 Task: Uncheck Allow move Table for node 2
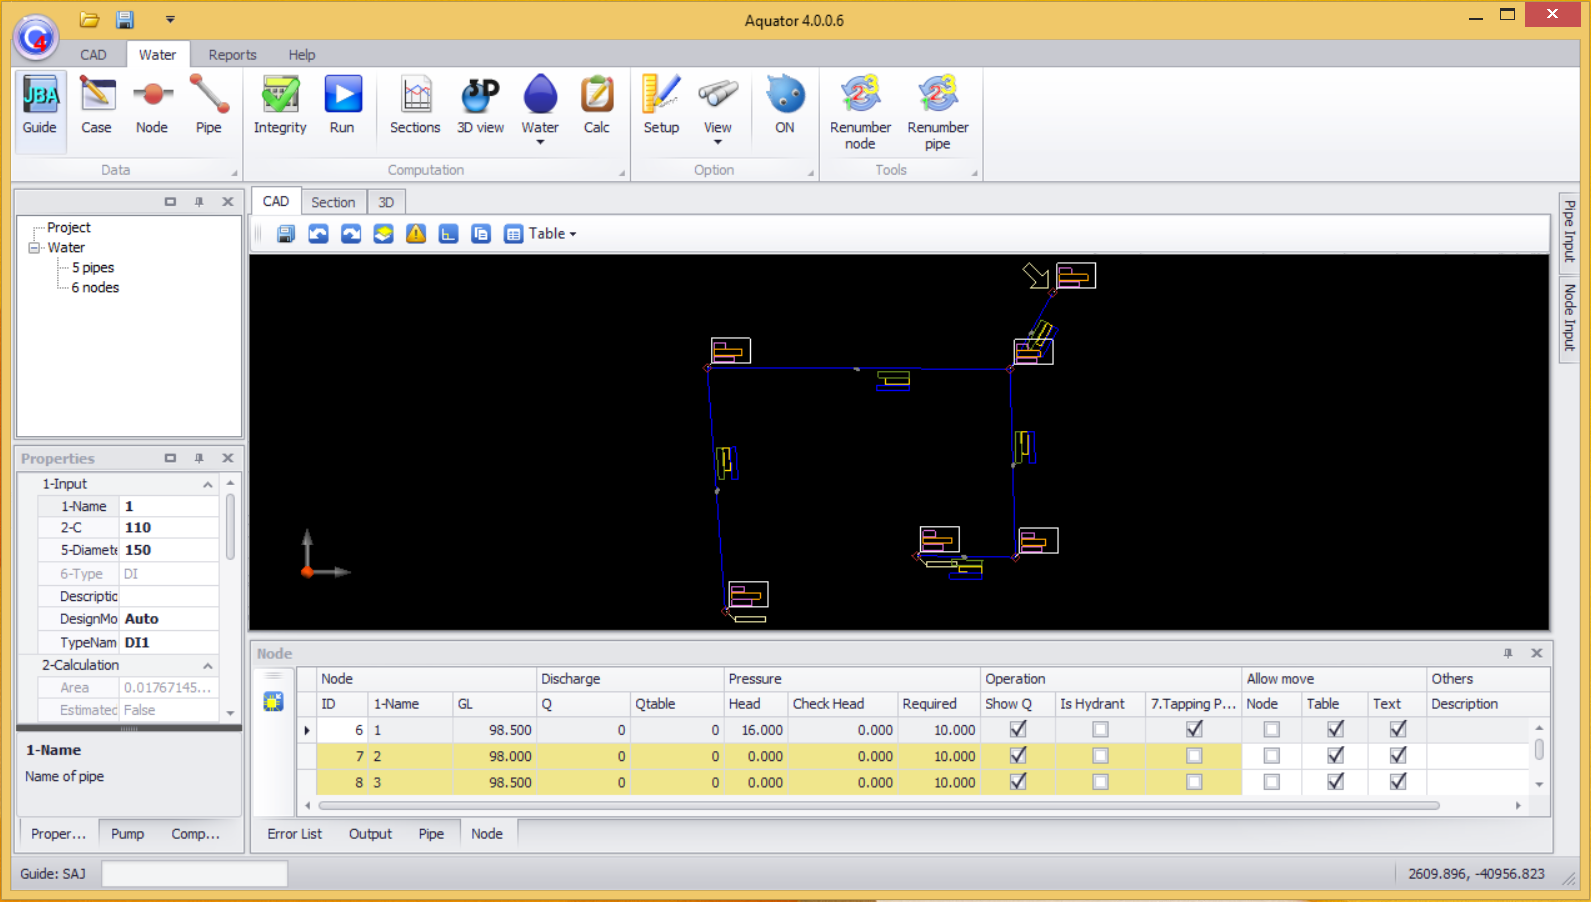[1335, 755]
